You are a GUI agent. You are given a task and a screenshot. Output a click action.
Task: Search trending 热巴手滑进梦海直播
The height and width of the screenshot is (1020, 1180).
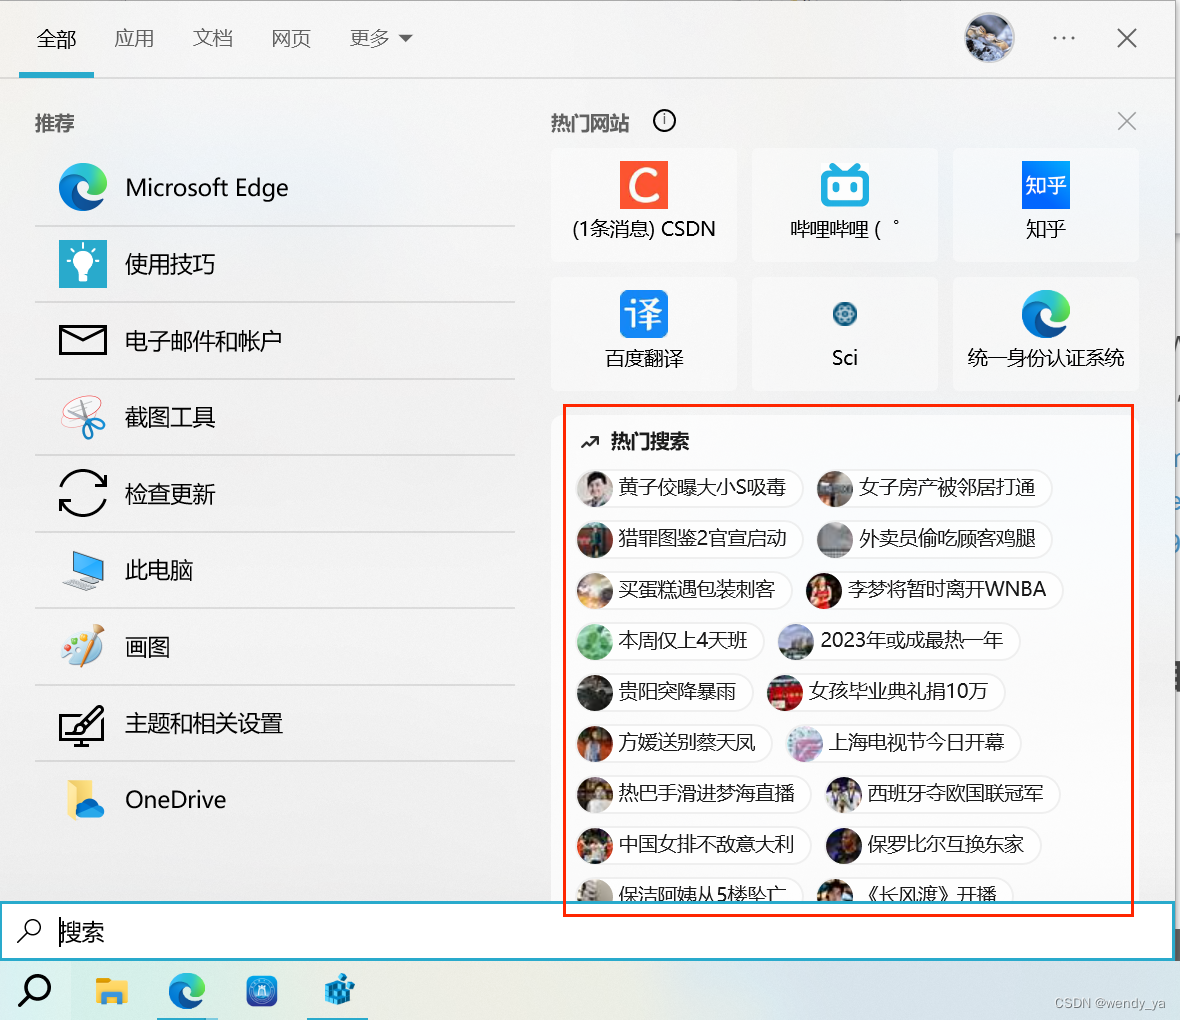pos(693,794)
